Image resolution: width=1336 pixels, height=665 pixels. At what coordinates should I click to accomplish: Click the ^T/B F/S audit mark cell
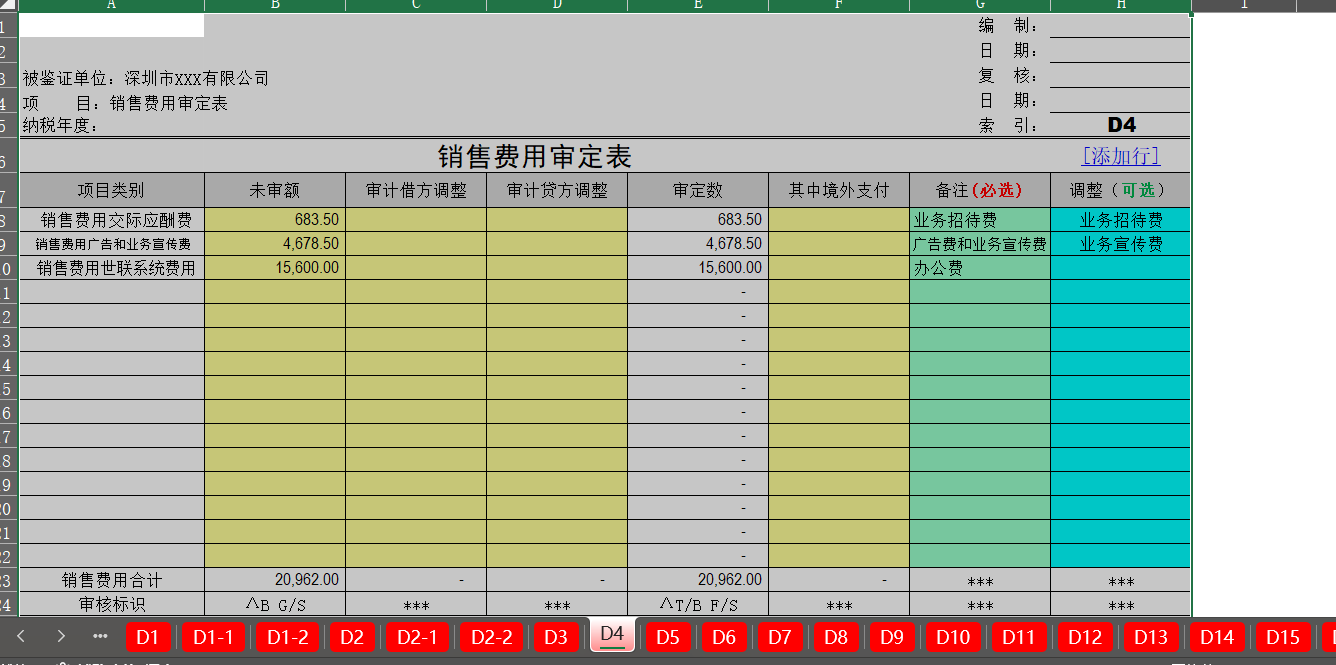tap(698, 604)
